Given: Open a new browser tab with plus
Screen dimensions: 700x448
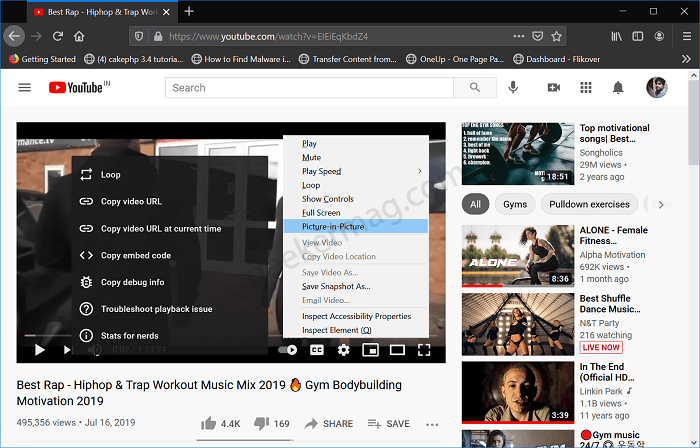Looking at the screenshot, I should [189, 11].
